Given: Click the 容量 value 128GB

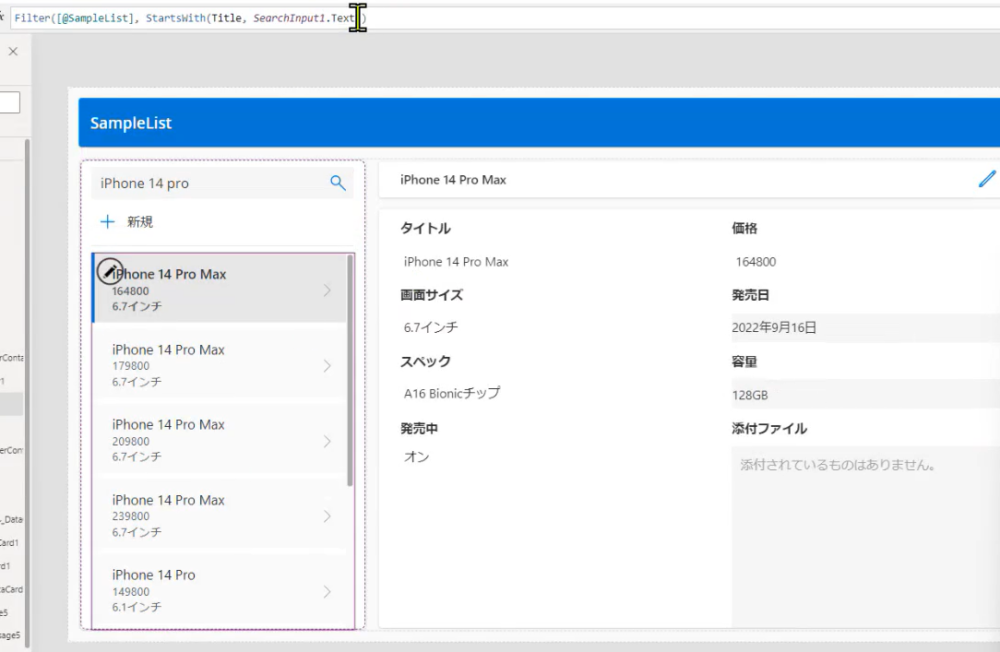Looking at the screenshot, I should pos(750,395).
